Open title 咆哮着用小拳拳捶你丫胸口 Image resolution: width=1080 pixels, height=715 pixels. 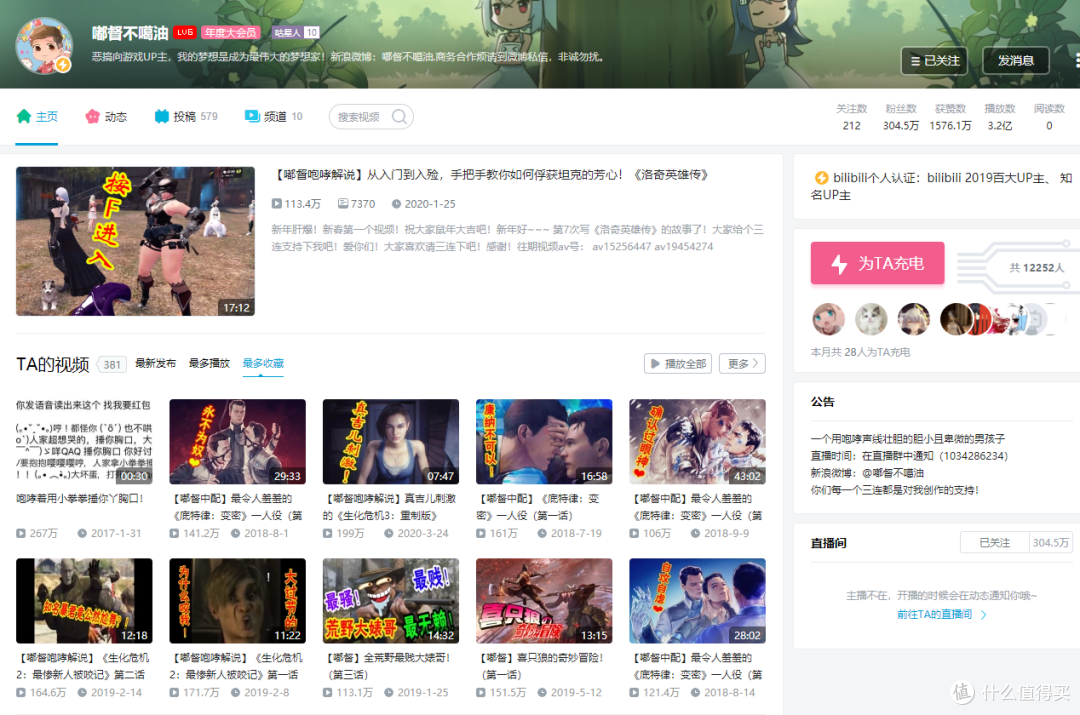pyautogui.click(x=80, y=498)
